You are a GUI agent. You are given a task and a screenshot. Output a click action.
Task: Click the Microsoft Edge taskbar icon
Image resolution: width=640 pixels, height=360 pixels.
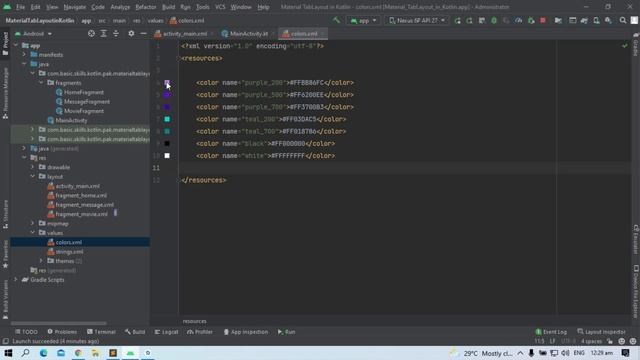click(x=43, y=353)
